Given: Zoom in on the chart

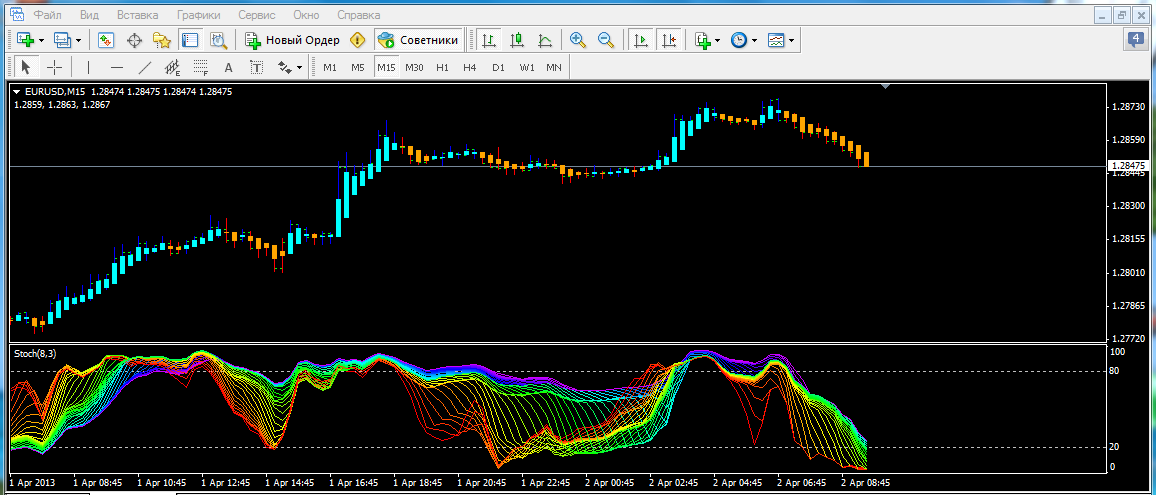Looking at the screenshot, I should 578,40.
